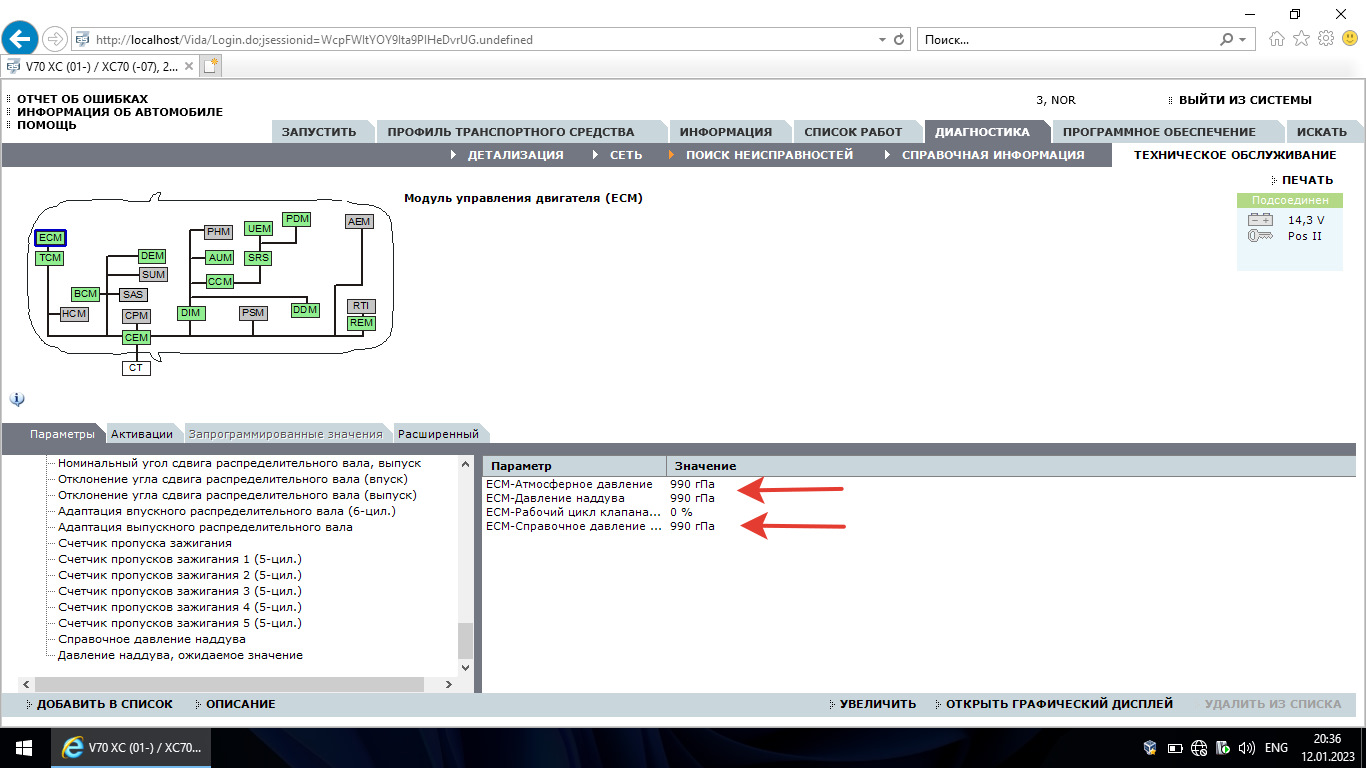Select the TCM module box
The height and width of the screenshot is (768, 1366).
[50, 258]
